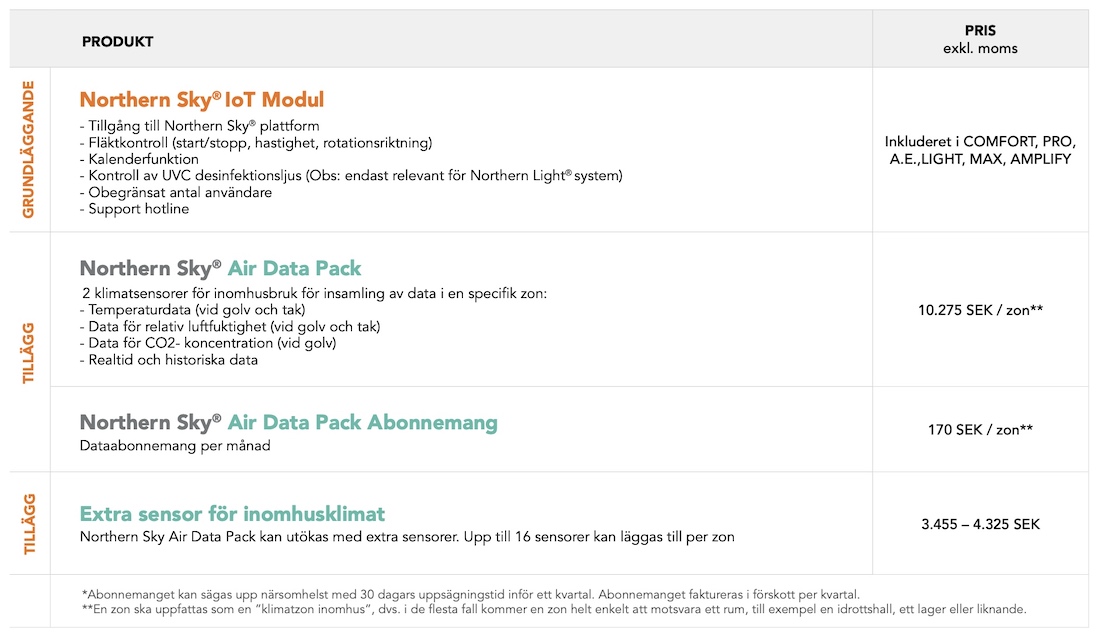Select the vertical GRUNDLÄGGANDE label
The width and height of the screenshot is (1100, 636).
click(29, 149)
